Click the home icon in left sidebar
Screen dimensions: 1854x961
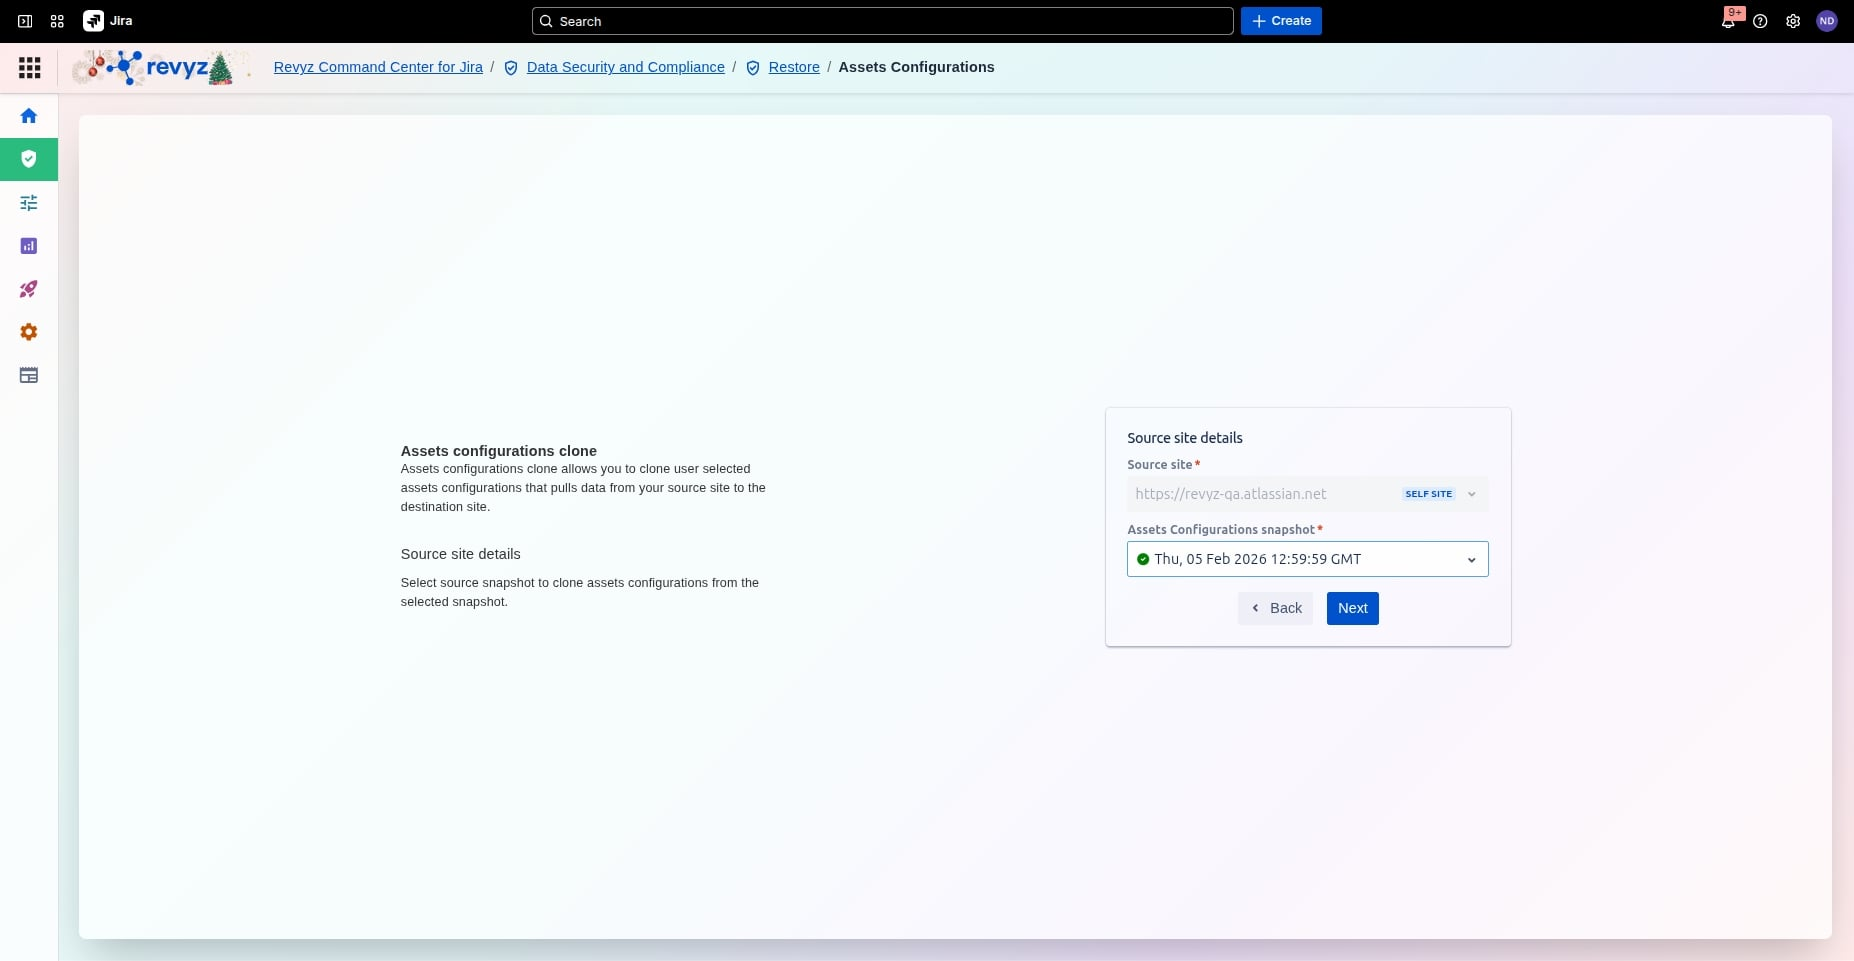[x=29, y=116]
